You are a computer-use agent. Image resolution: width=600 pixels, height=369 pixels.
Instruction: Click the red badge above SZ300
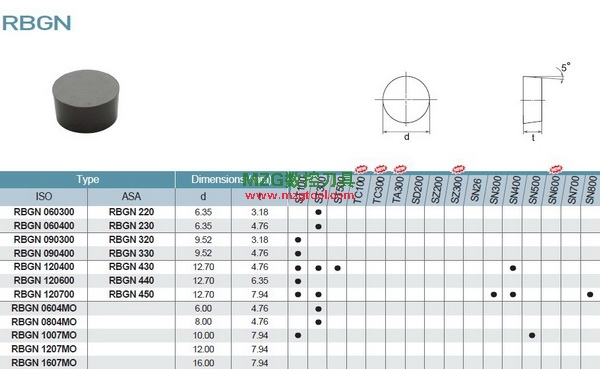pyautogui.click(x=458, y=169)
